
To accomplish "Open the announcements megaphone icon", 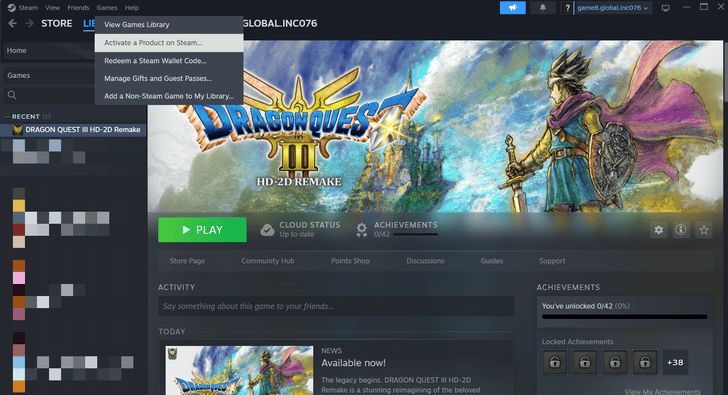I will pos(513,8).
